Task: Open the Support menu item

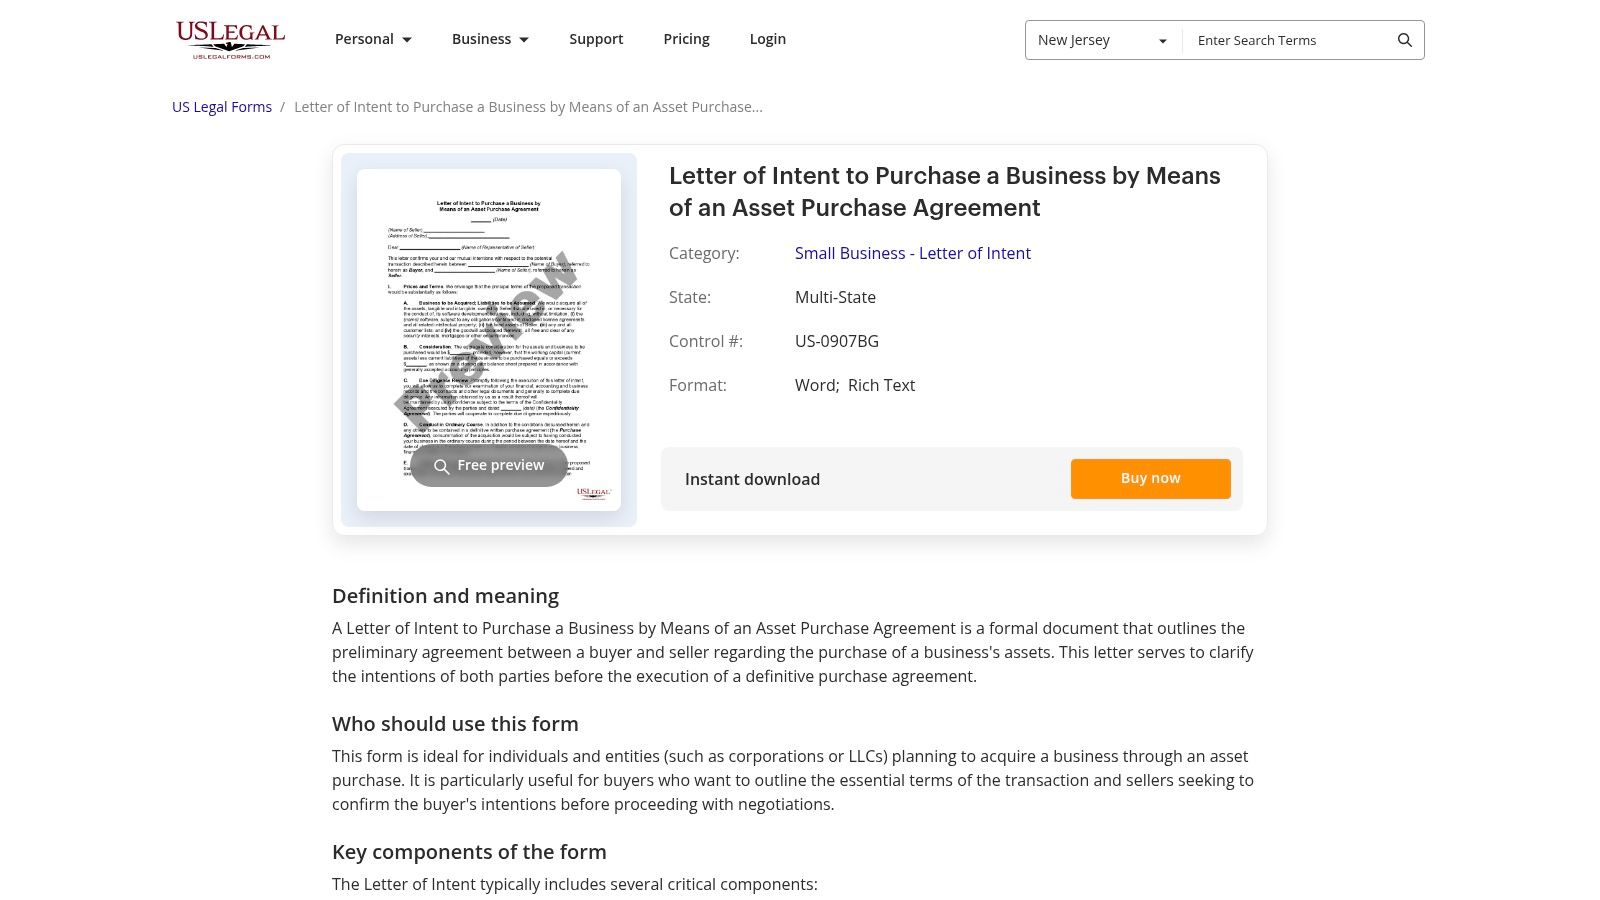Action: coord(596,38)
